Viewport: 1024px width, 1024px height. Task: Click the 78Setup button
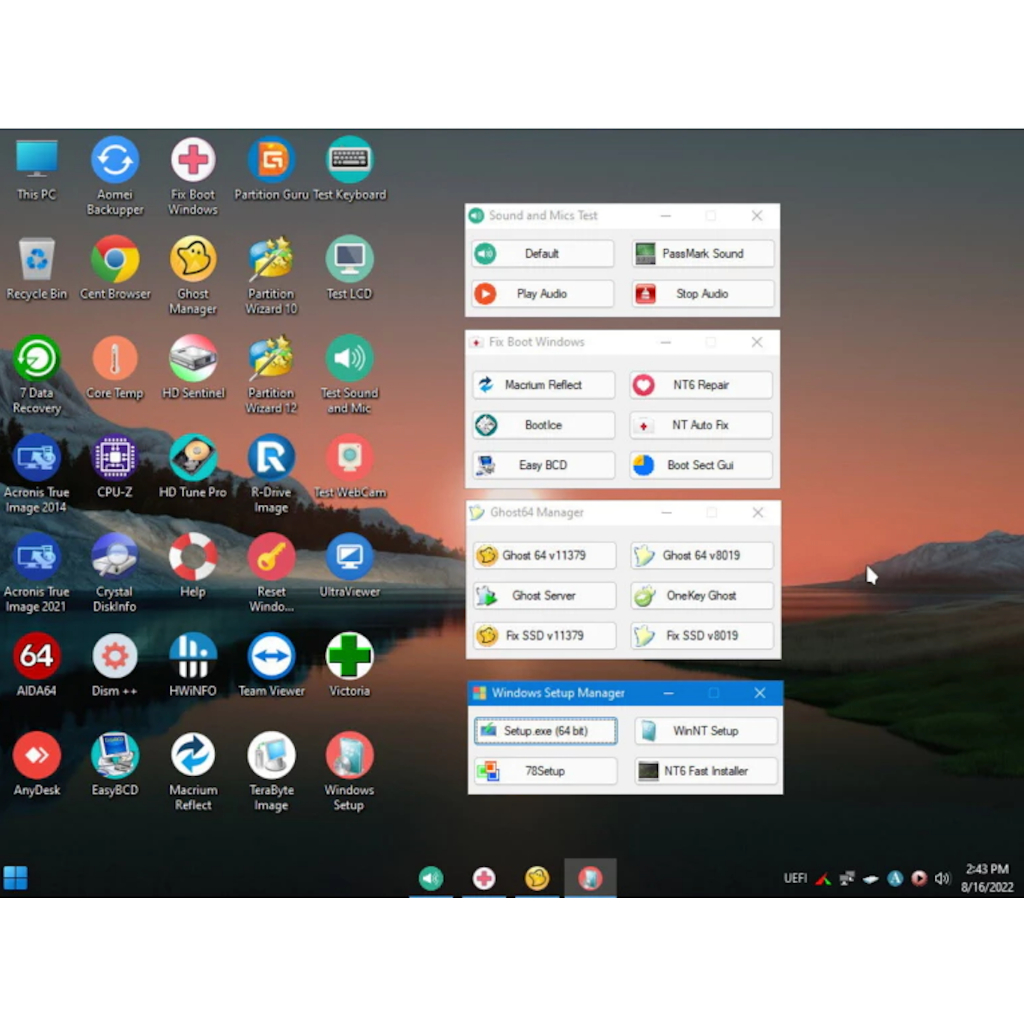545,771
